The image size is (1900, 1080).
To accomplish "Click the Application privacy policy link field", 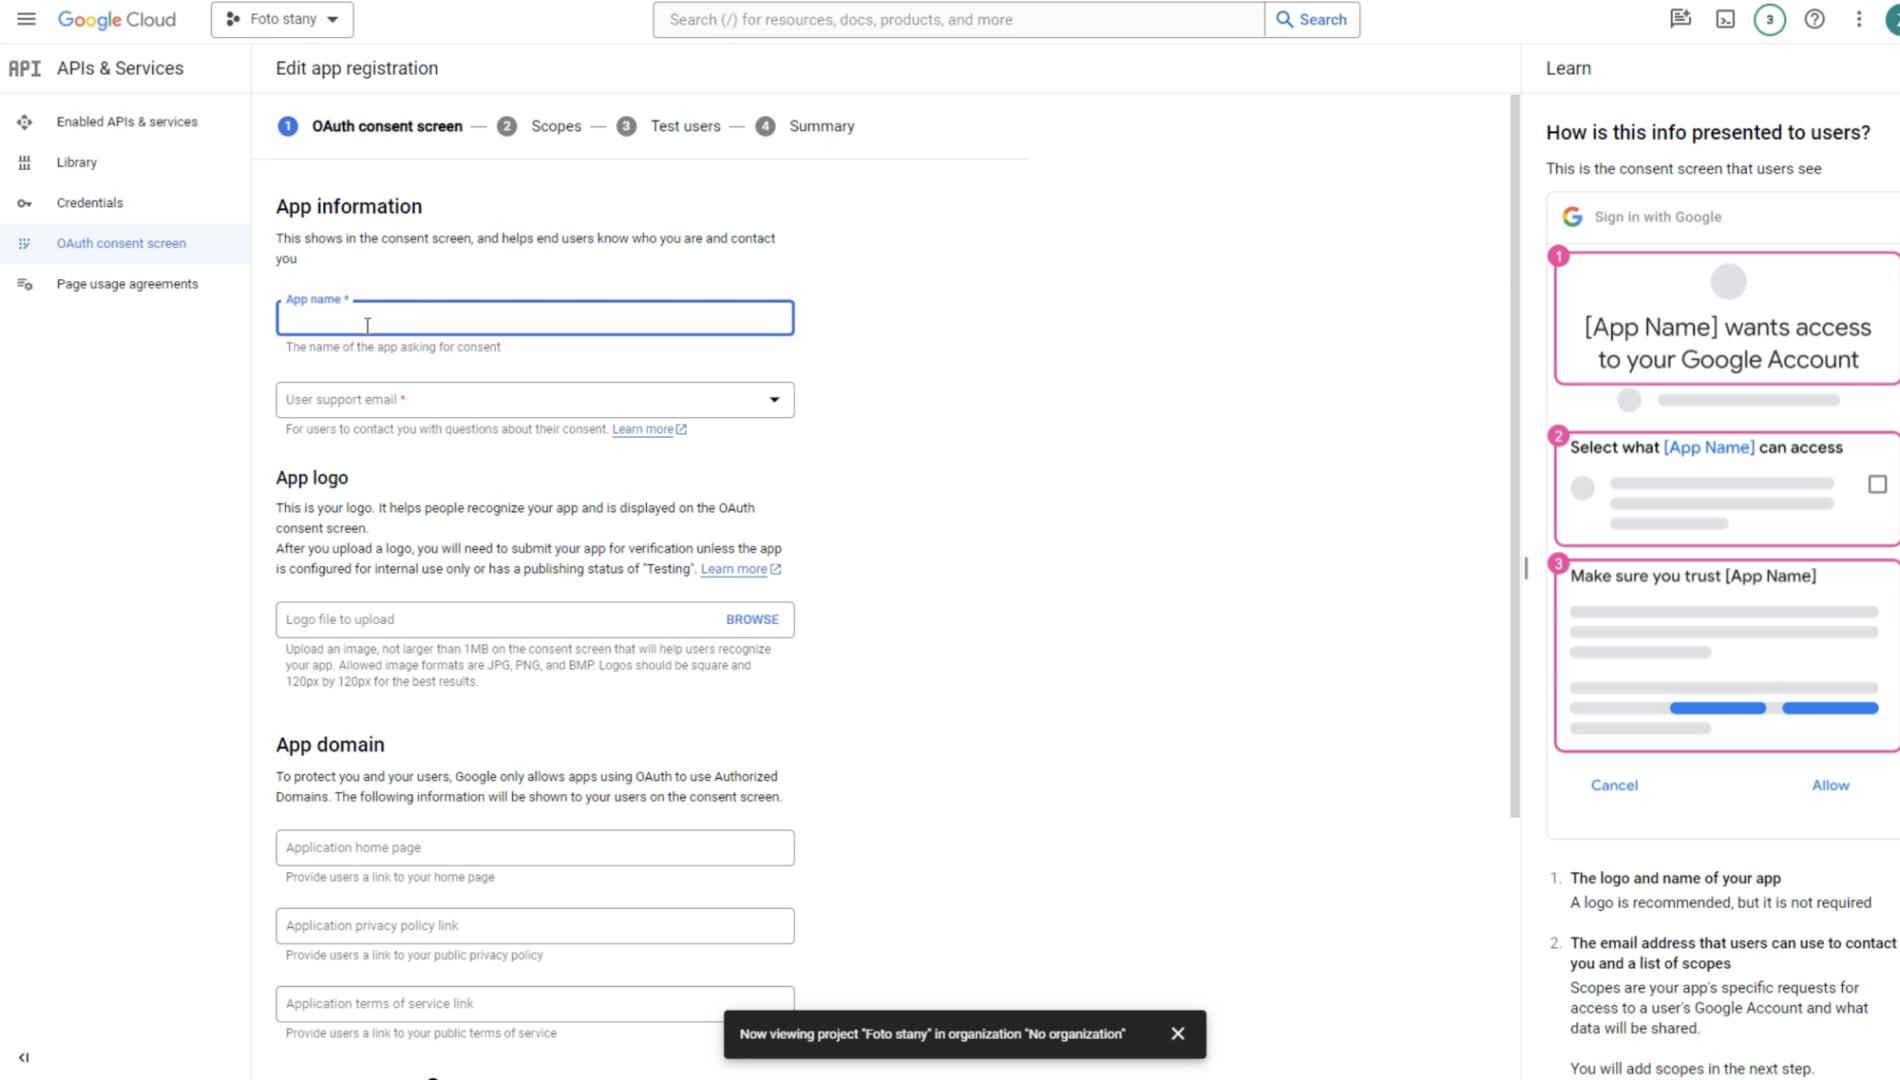I will [x=535, y=926].
